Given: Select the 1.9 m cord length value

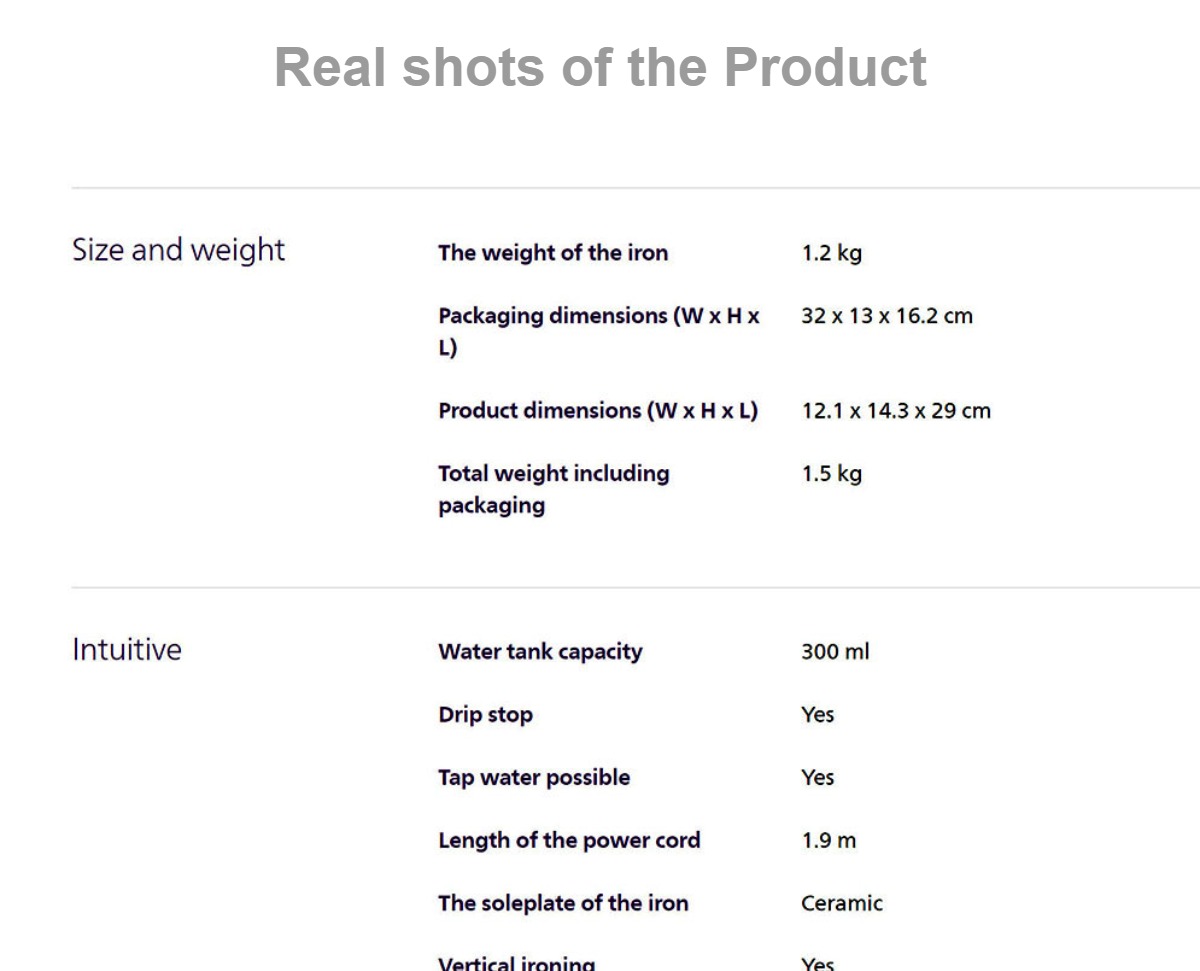Looking at the screenshot, I should coord(828,841).
